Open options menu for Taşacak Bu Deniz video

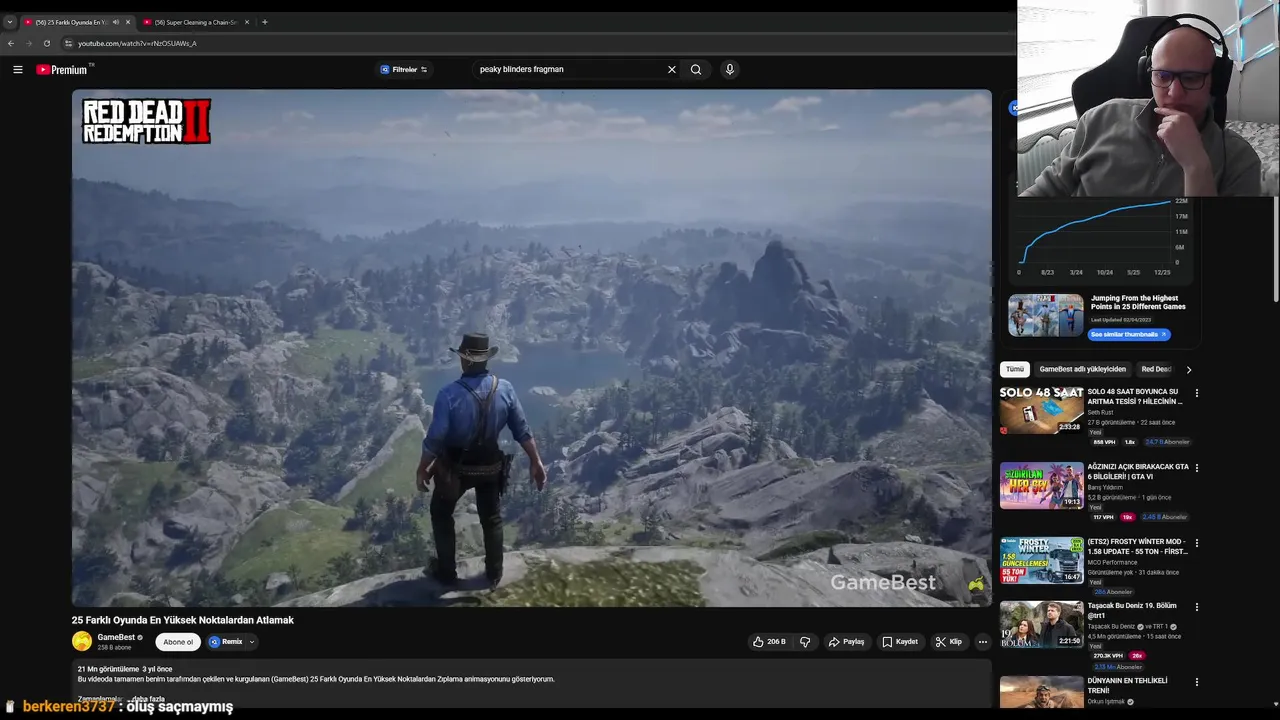[1197, 607]
